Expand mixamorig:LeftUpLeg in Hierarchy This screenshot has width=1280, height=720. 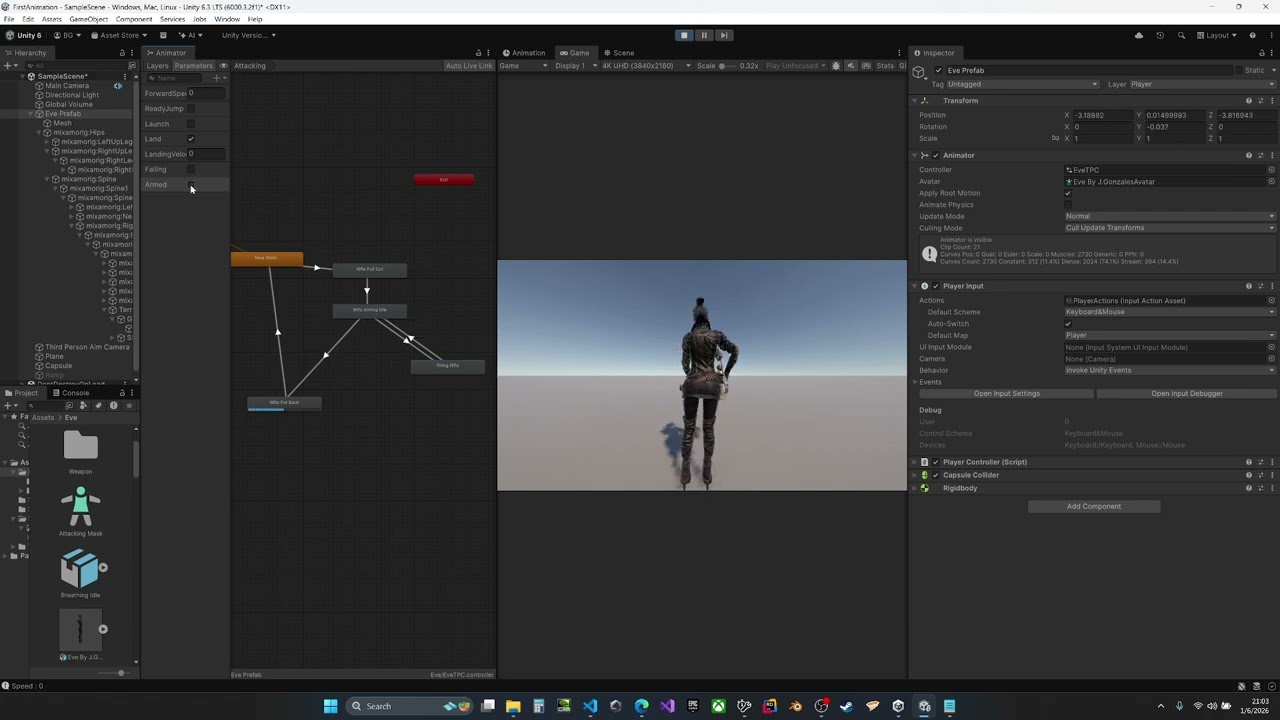tap(46, 142)
